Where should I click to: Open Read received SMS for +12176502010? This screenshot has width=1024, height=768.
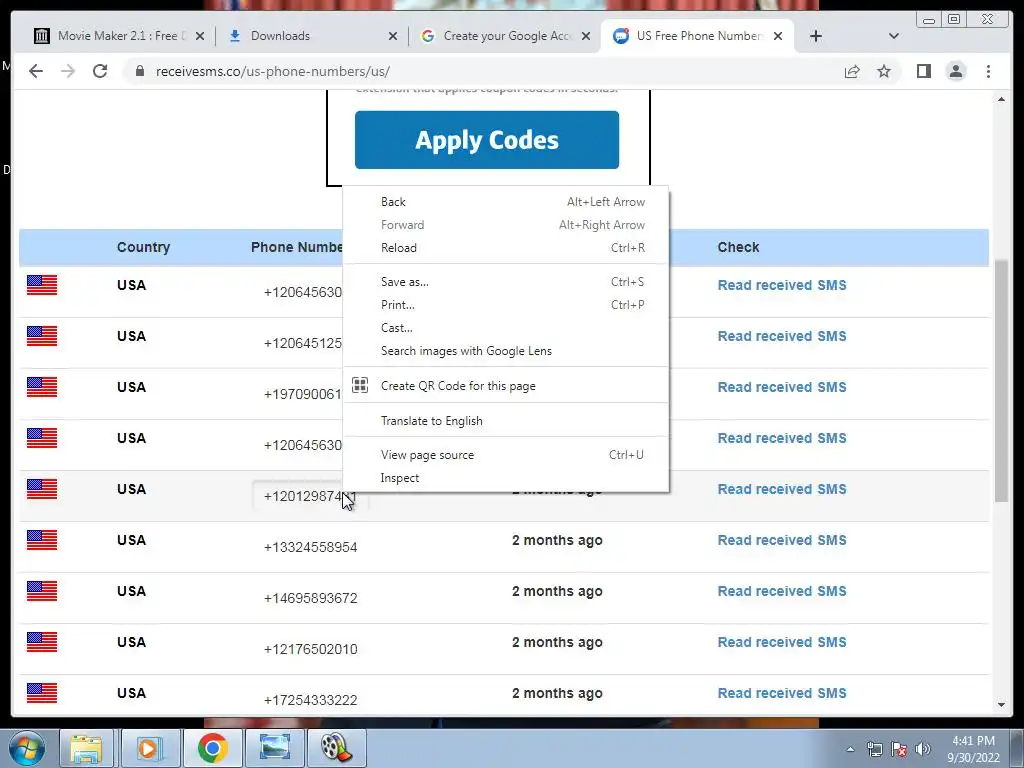pyautogui.click(x=782, y=642)
